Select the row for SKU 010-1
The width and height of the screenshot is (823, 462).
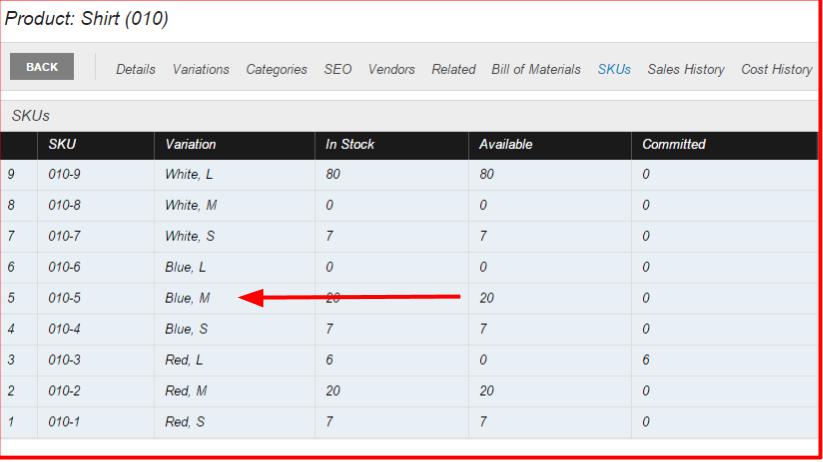(x=409, y=422)
